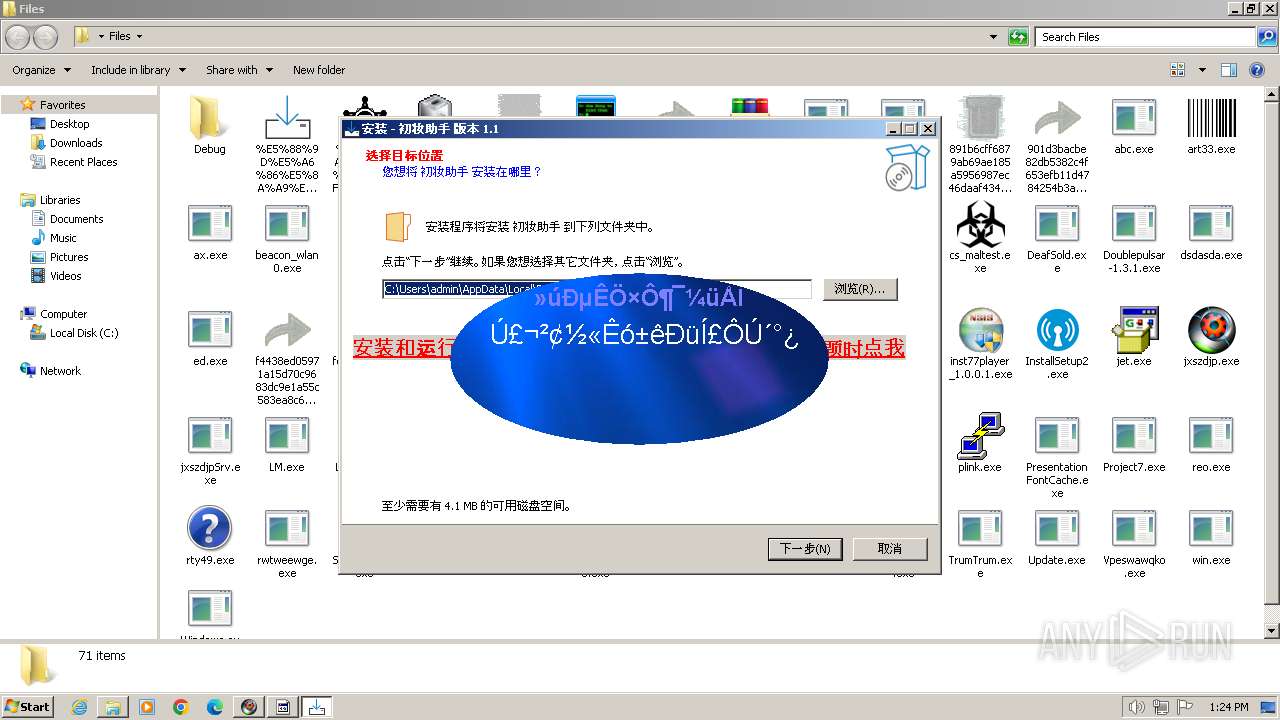The width and height of the screenshot is (1280, 720).
Task: Select rwtweewge.exe file
Action: click(x=287, y=529)
